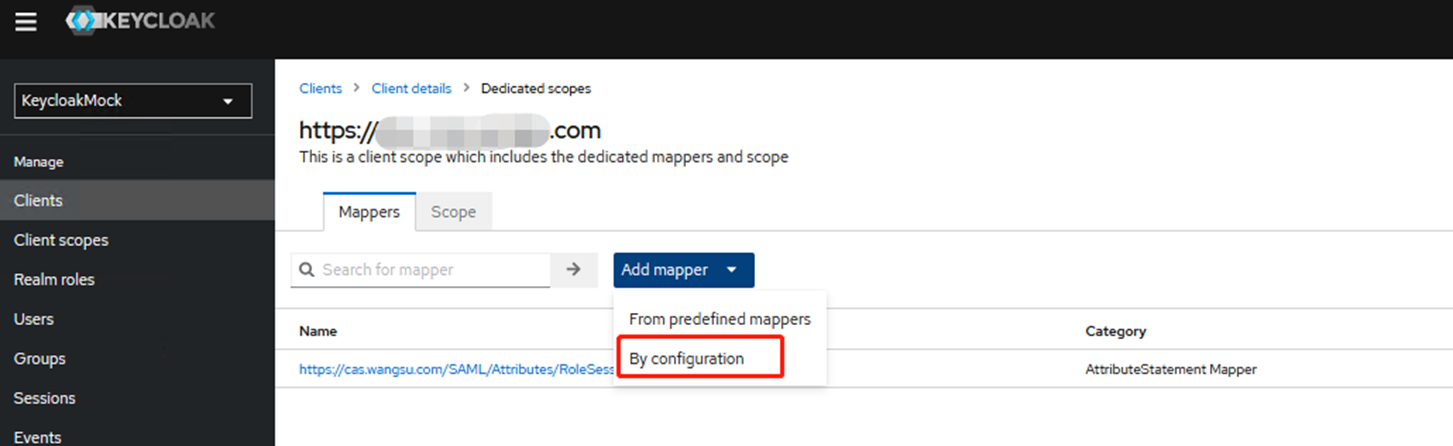Go to Users in sidebar
The width and height of the screenshot is (1453, 446).
[34, 319]
